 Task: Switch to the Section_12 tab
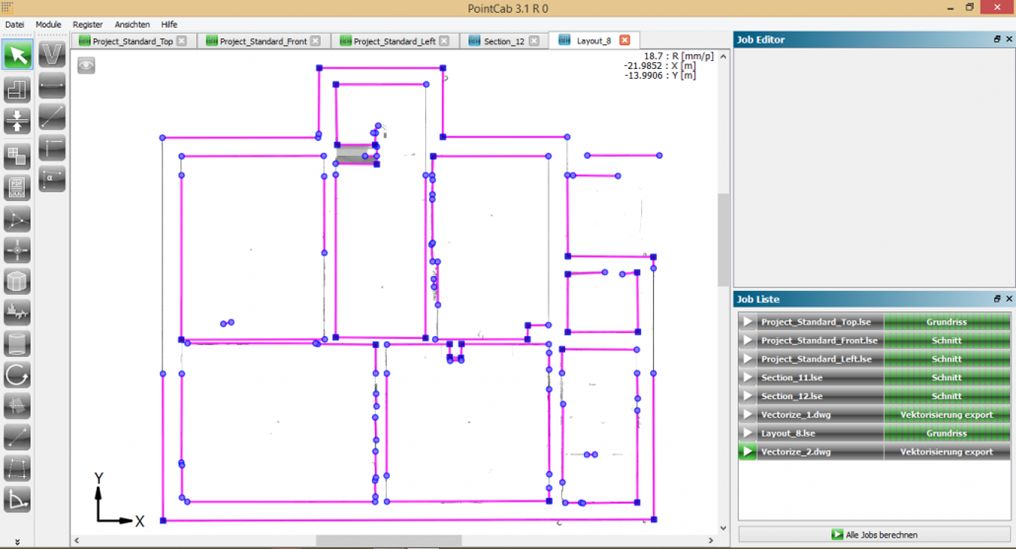[x=503, y=41]
